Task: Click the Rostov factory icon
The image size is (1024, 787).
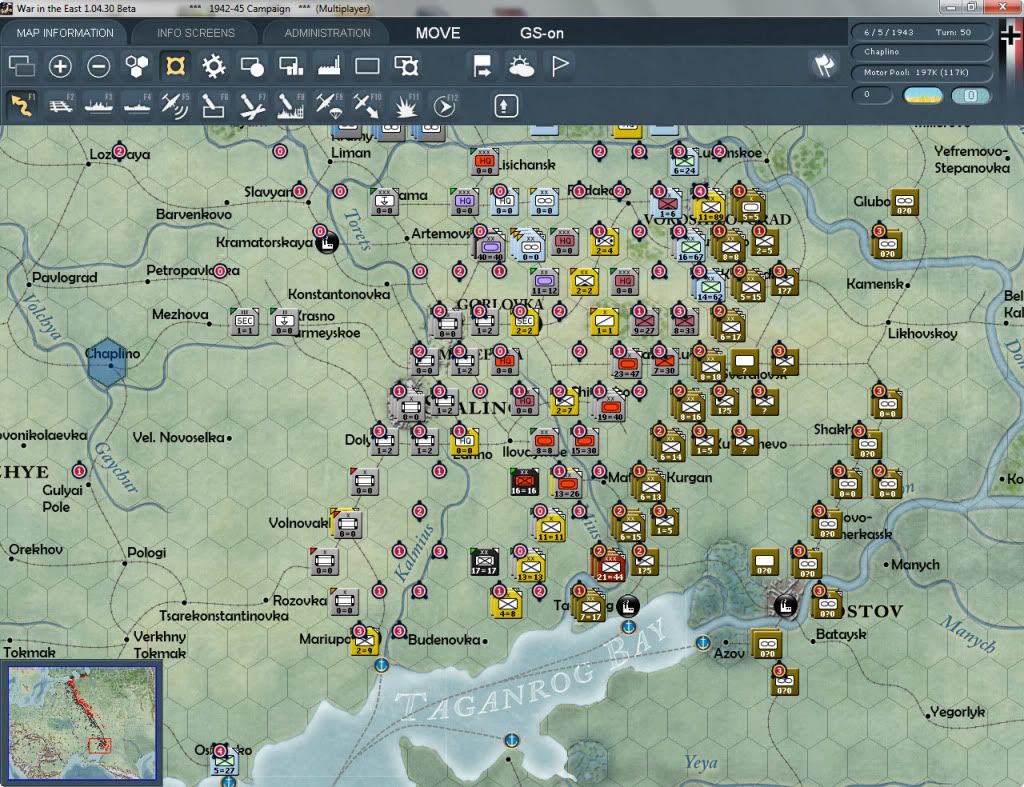Action: point(786,606)
